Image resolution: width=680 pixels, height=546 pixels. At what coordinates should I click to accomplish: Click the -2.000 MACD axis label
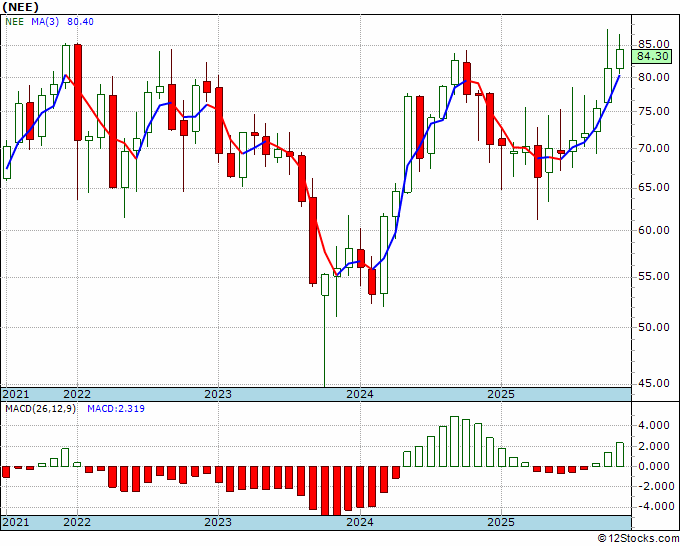(654, 486)
